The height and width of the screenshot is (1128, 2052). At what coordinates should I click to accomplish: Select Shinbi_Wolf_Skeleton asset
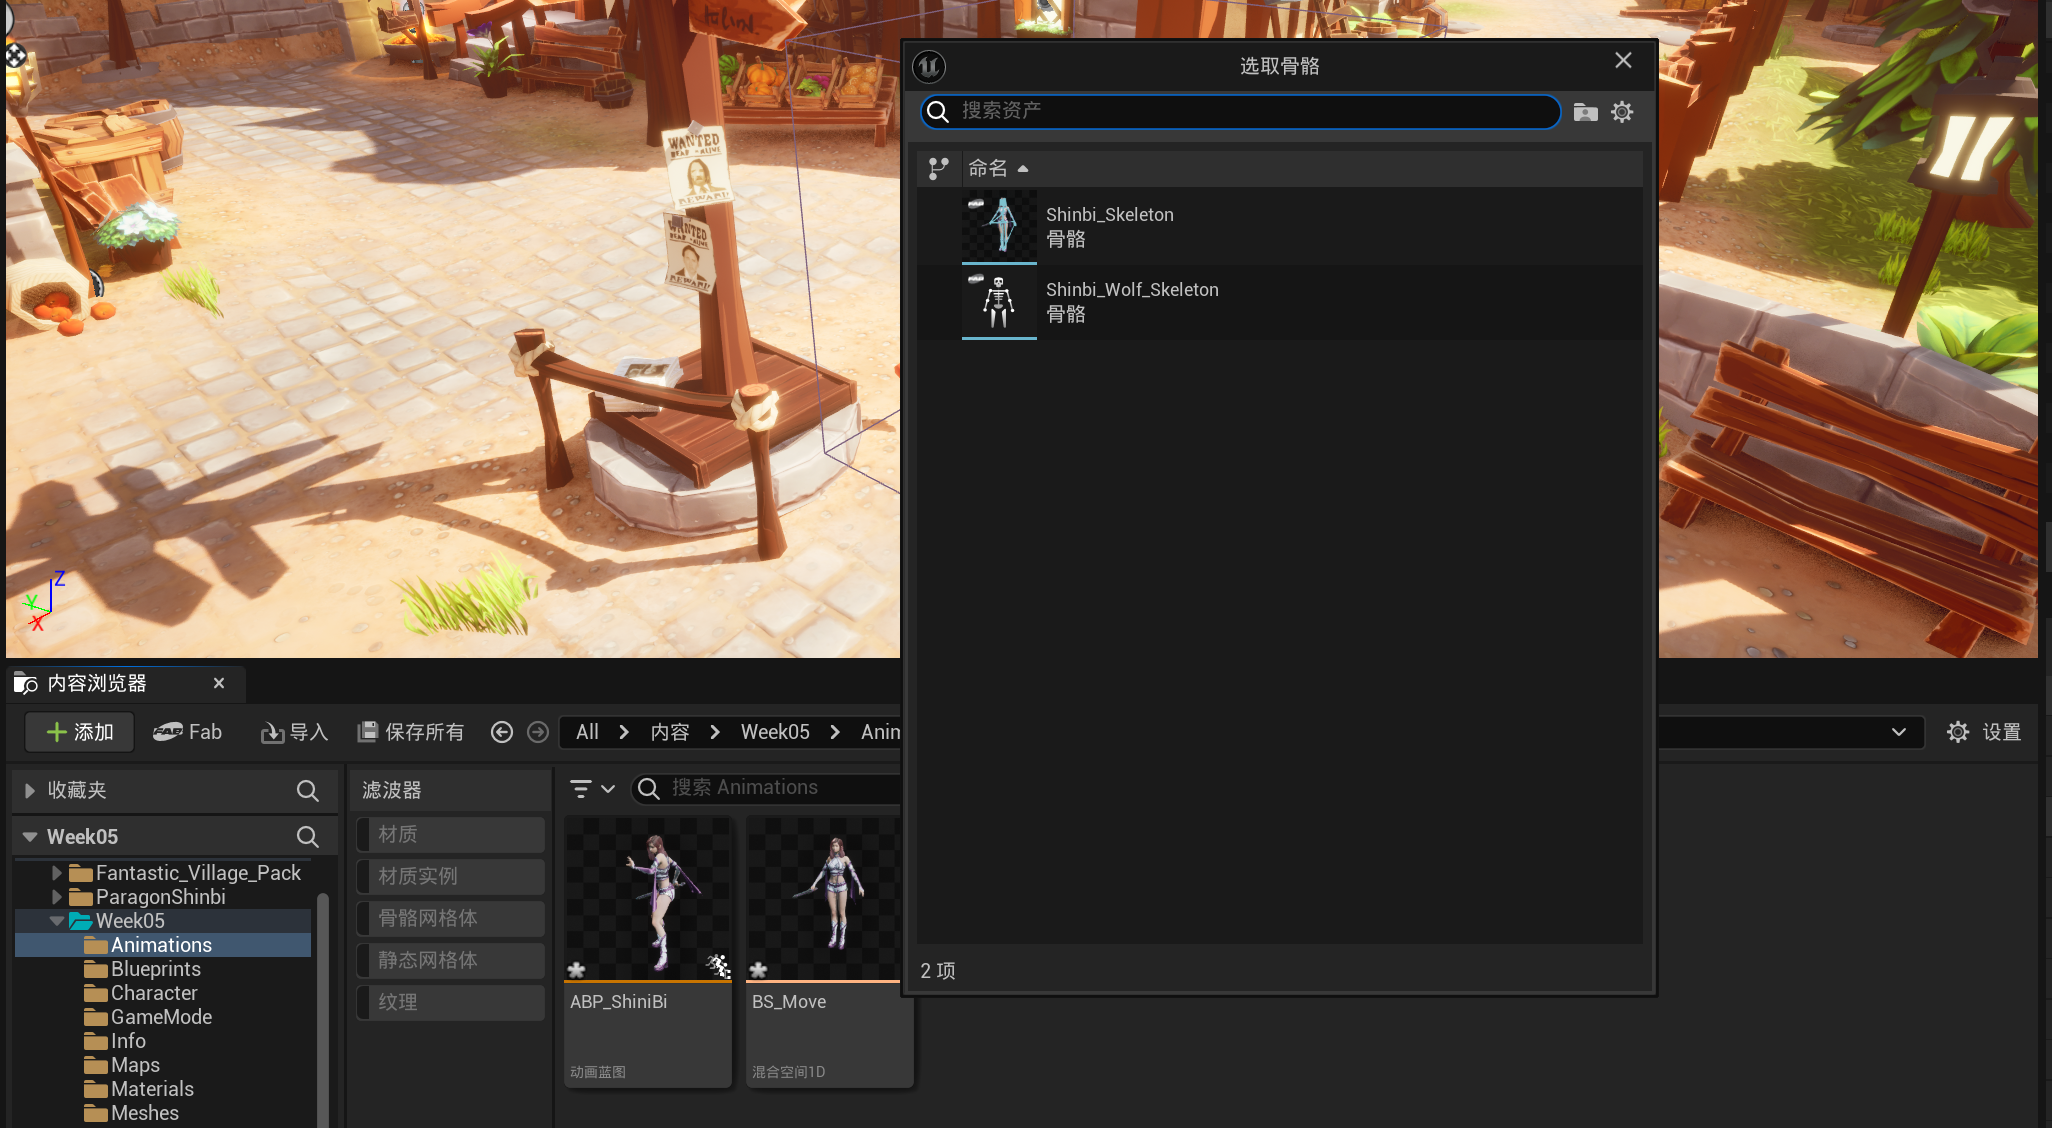coord(1279,302)
